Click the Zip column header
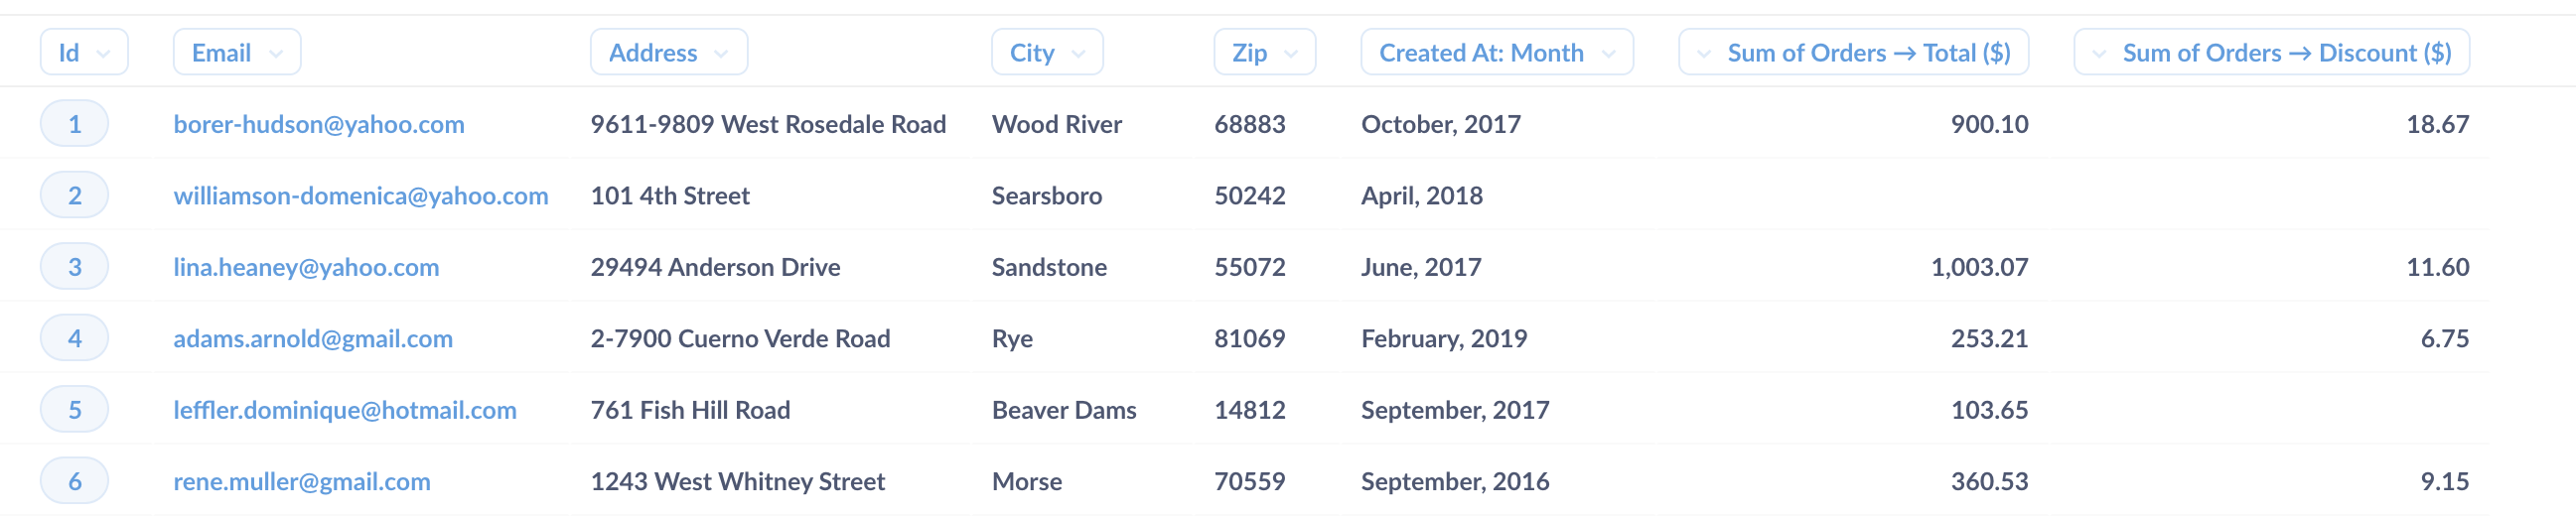Image resolution: width=2576 pixels, height=518 pixels. (x=1265, y=52)
